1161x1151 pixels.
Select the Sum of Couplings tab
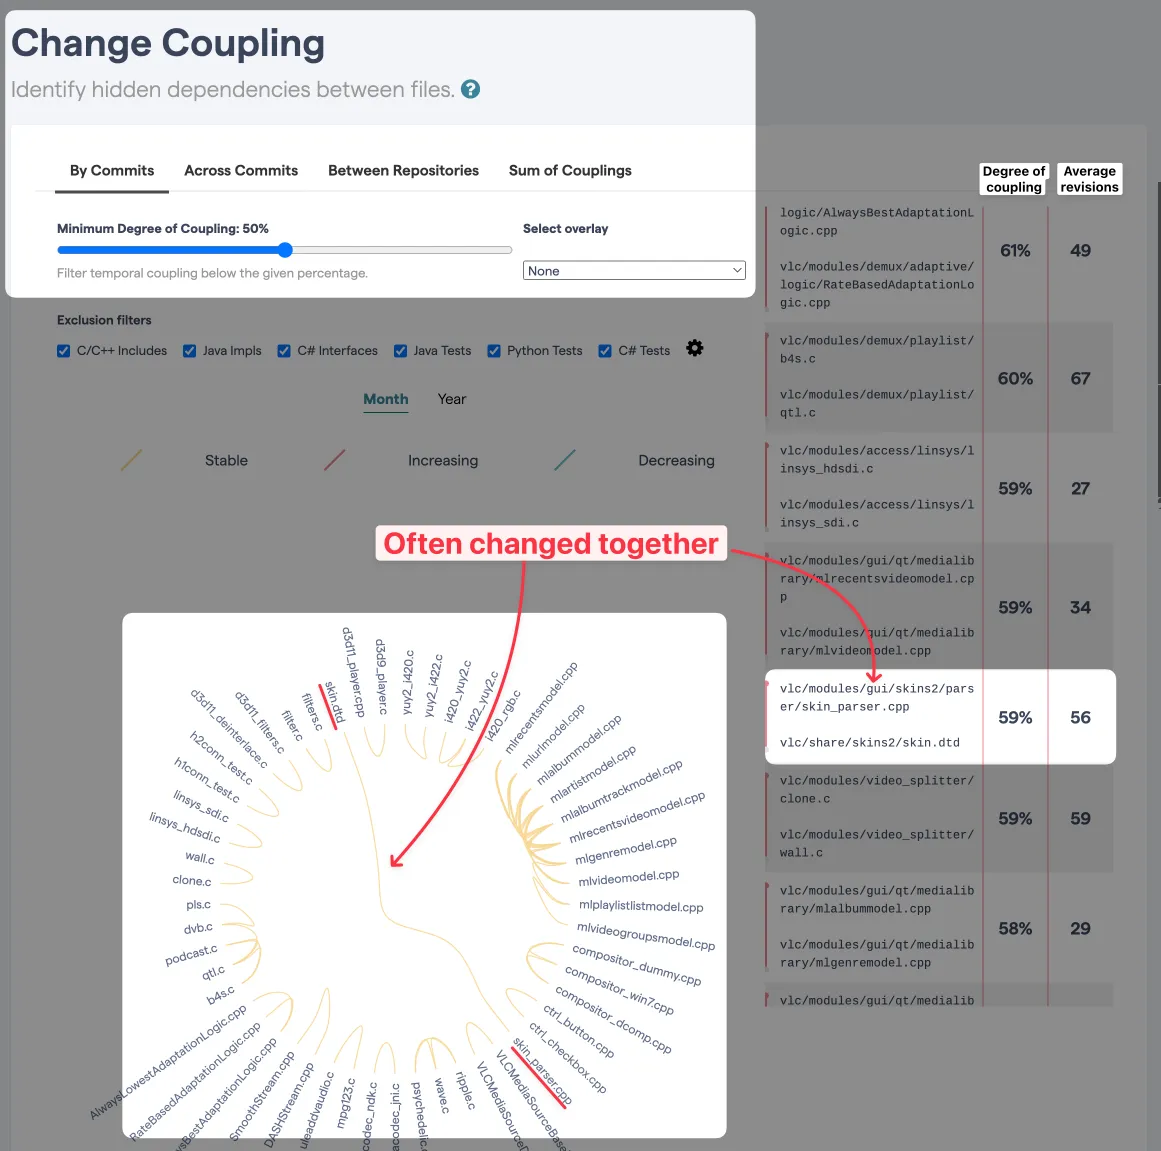[x=570, y=171]
